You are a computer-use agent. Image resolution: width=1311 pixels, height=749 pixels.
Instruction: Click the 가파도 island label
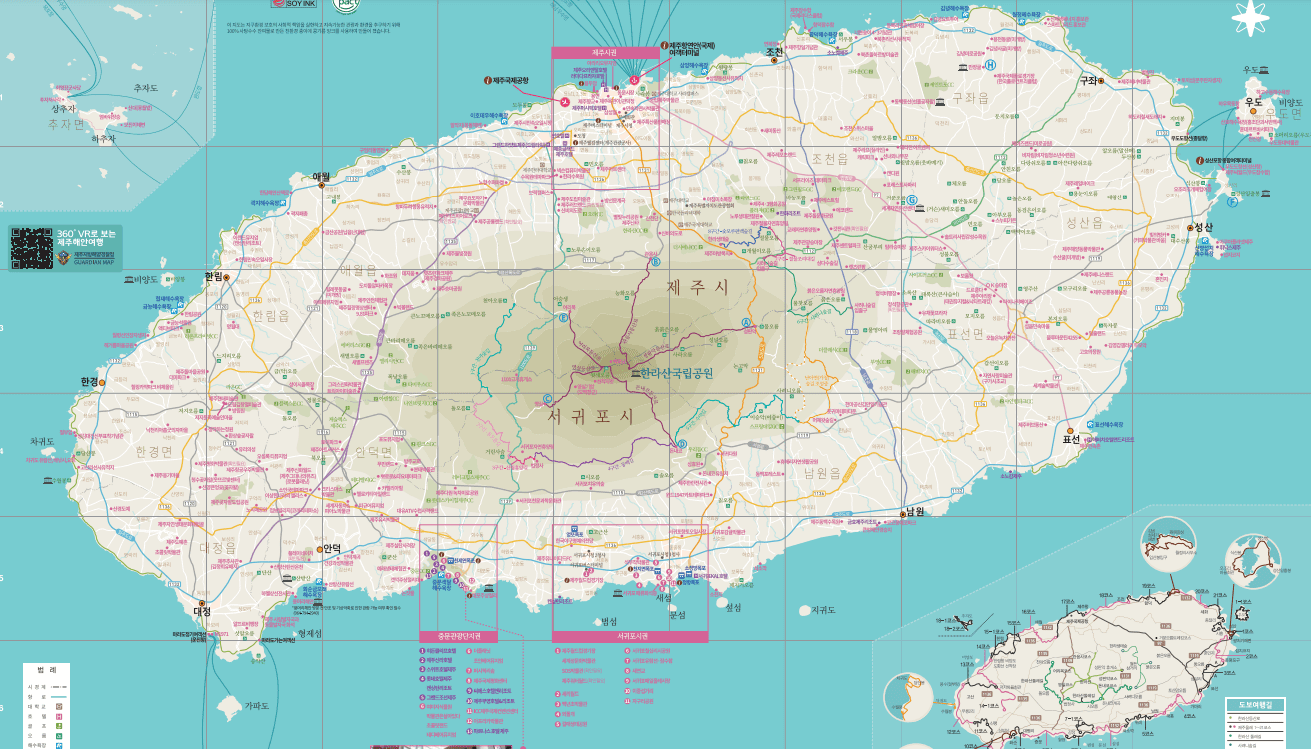click(x=257, y=706)
